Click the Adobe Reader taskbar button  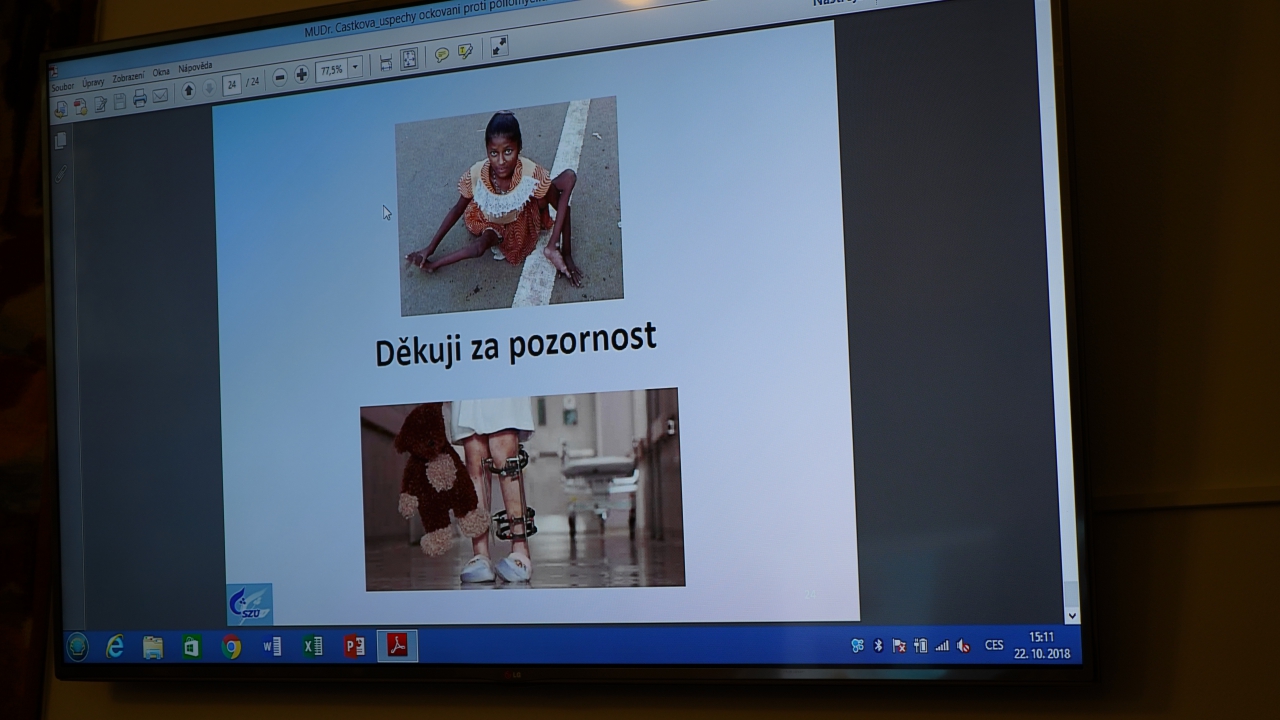[397, 646]
